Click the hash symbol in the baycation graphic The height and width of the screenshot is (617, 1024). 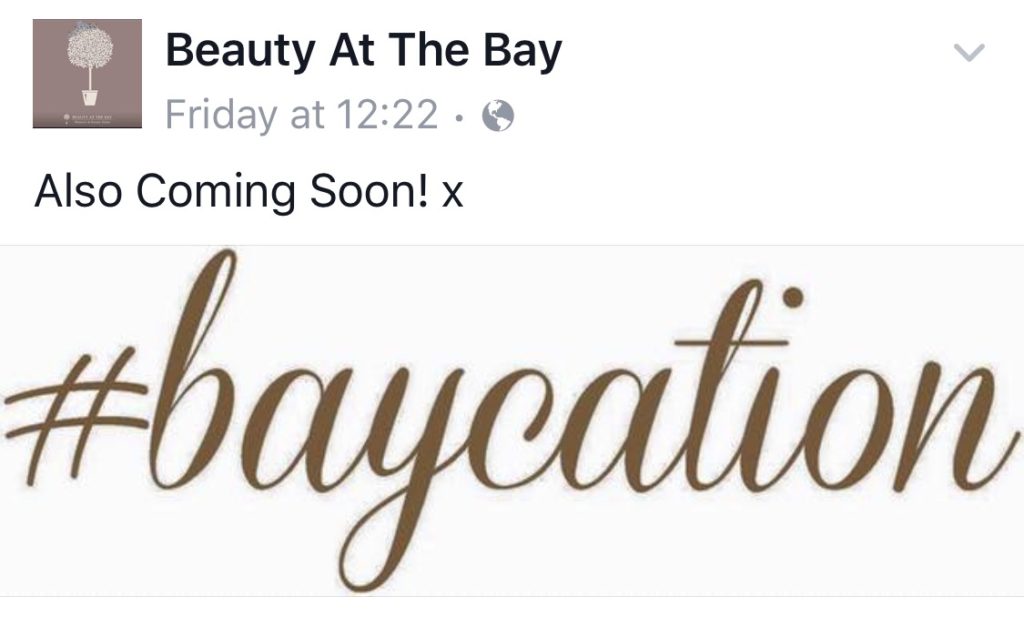[x=75, y=415]
